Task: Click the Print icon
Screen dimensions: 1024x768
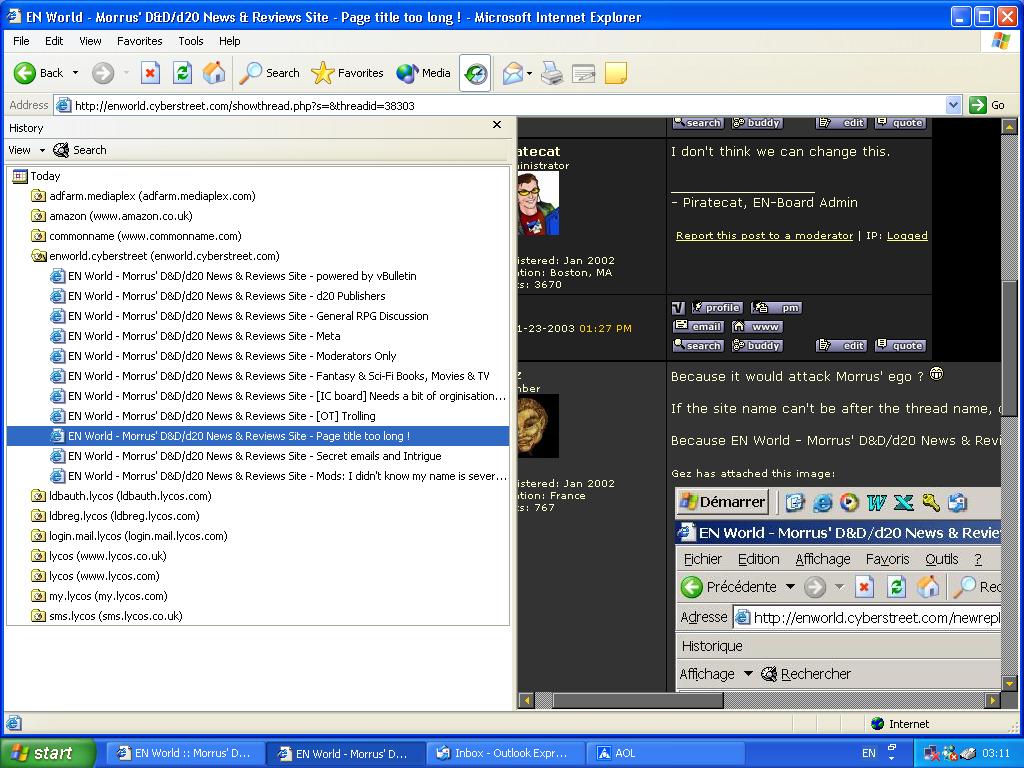Action: coord(552,73)
